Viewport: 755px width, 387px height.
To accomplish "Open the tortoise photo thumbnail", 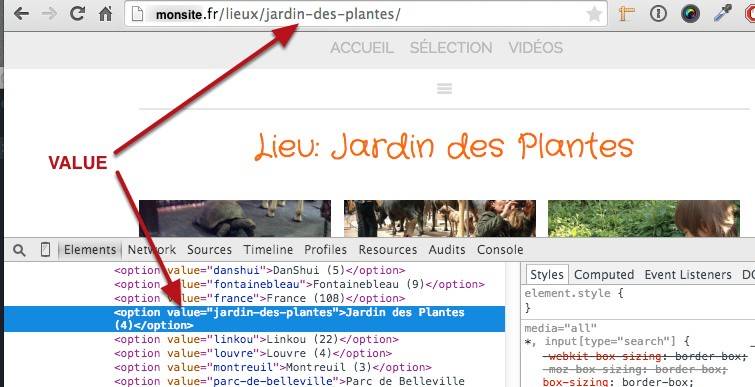I will pos(235,219).
